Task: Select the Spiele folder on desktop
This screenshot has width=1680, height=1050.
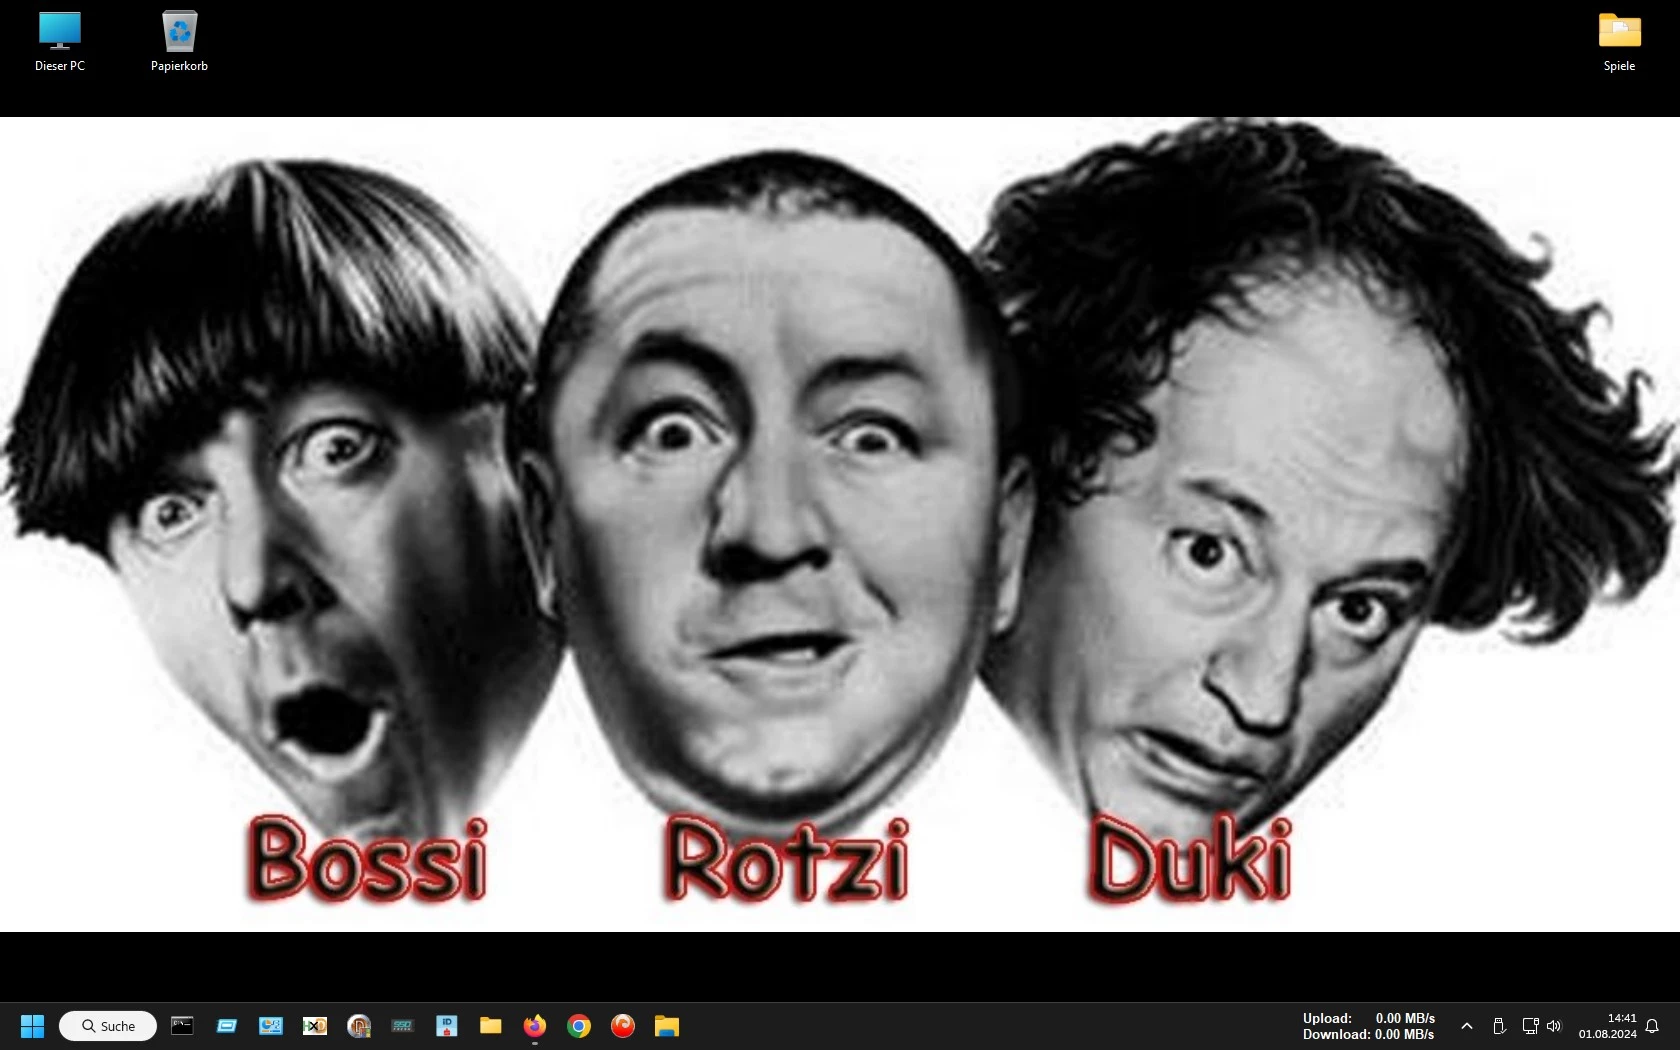Action: pos(1619,42)
